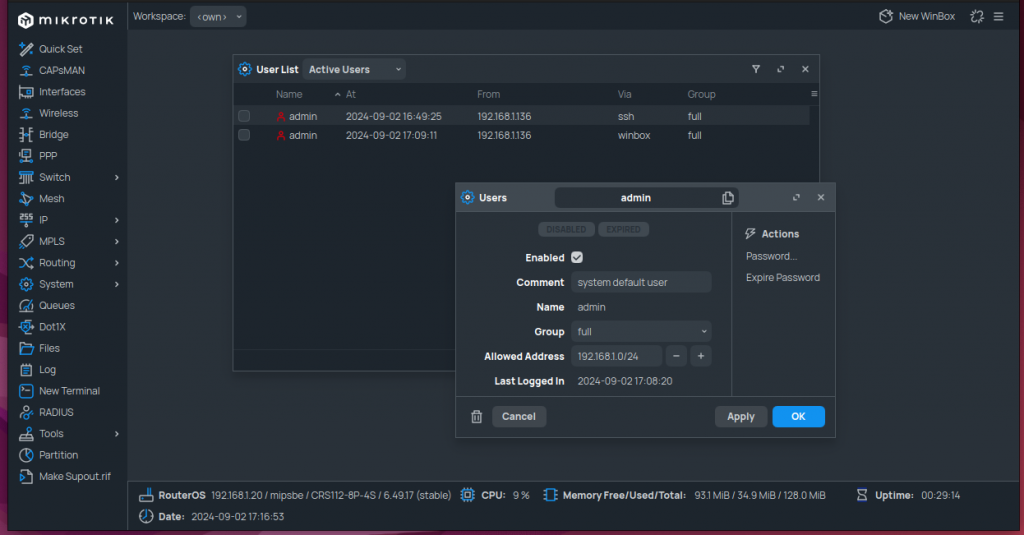The image size is (1024, 535).
Task: Sort by the Group column header
Action: point(701,95)
